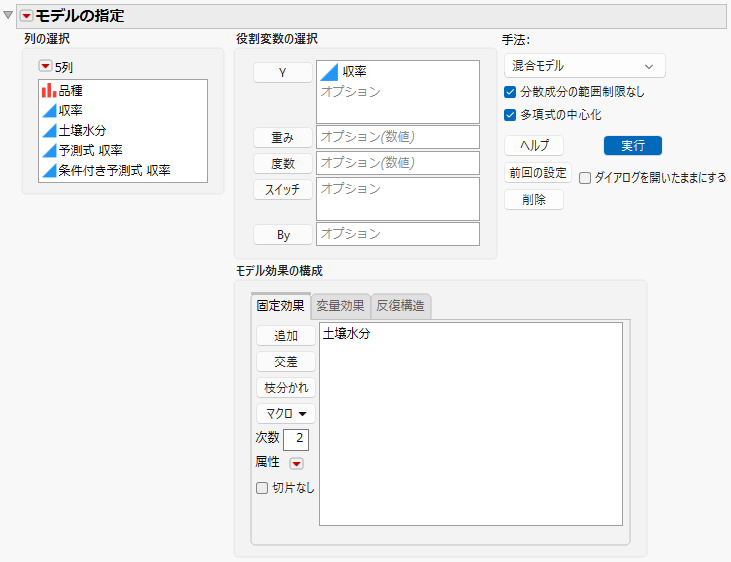Switch to the 反復構造 tab
731x562 pixels.
(400, 306)
